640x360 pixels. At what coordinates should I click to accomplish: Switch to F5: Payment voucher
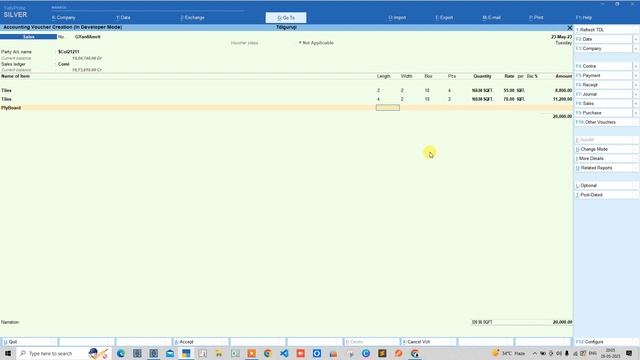(604, 76)
